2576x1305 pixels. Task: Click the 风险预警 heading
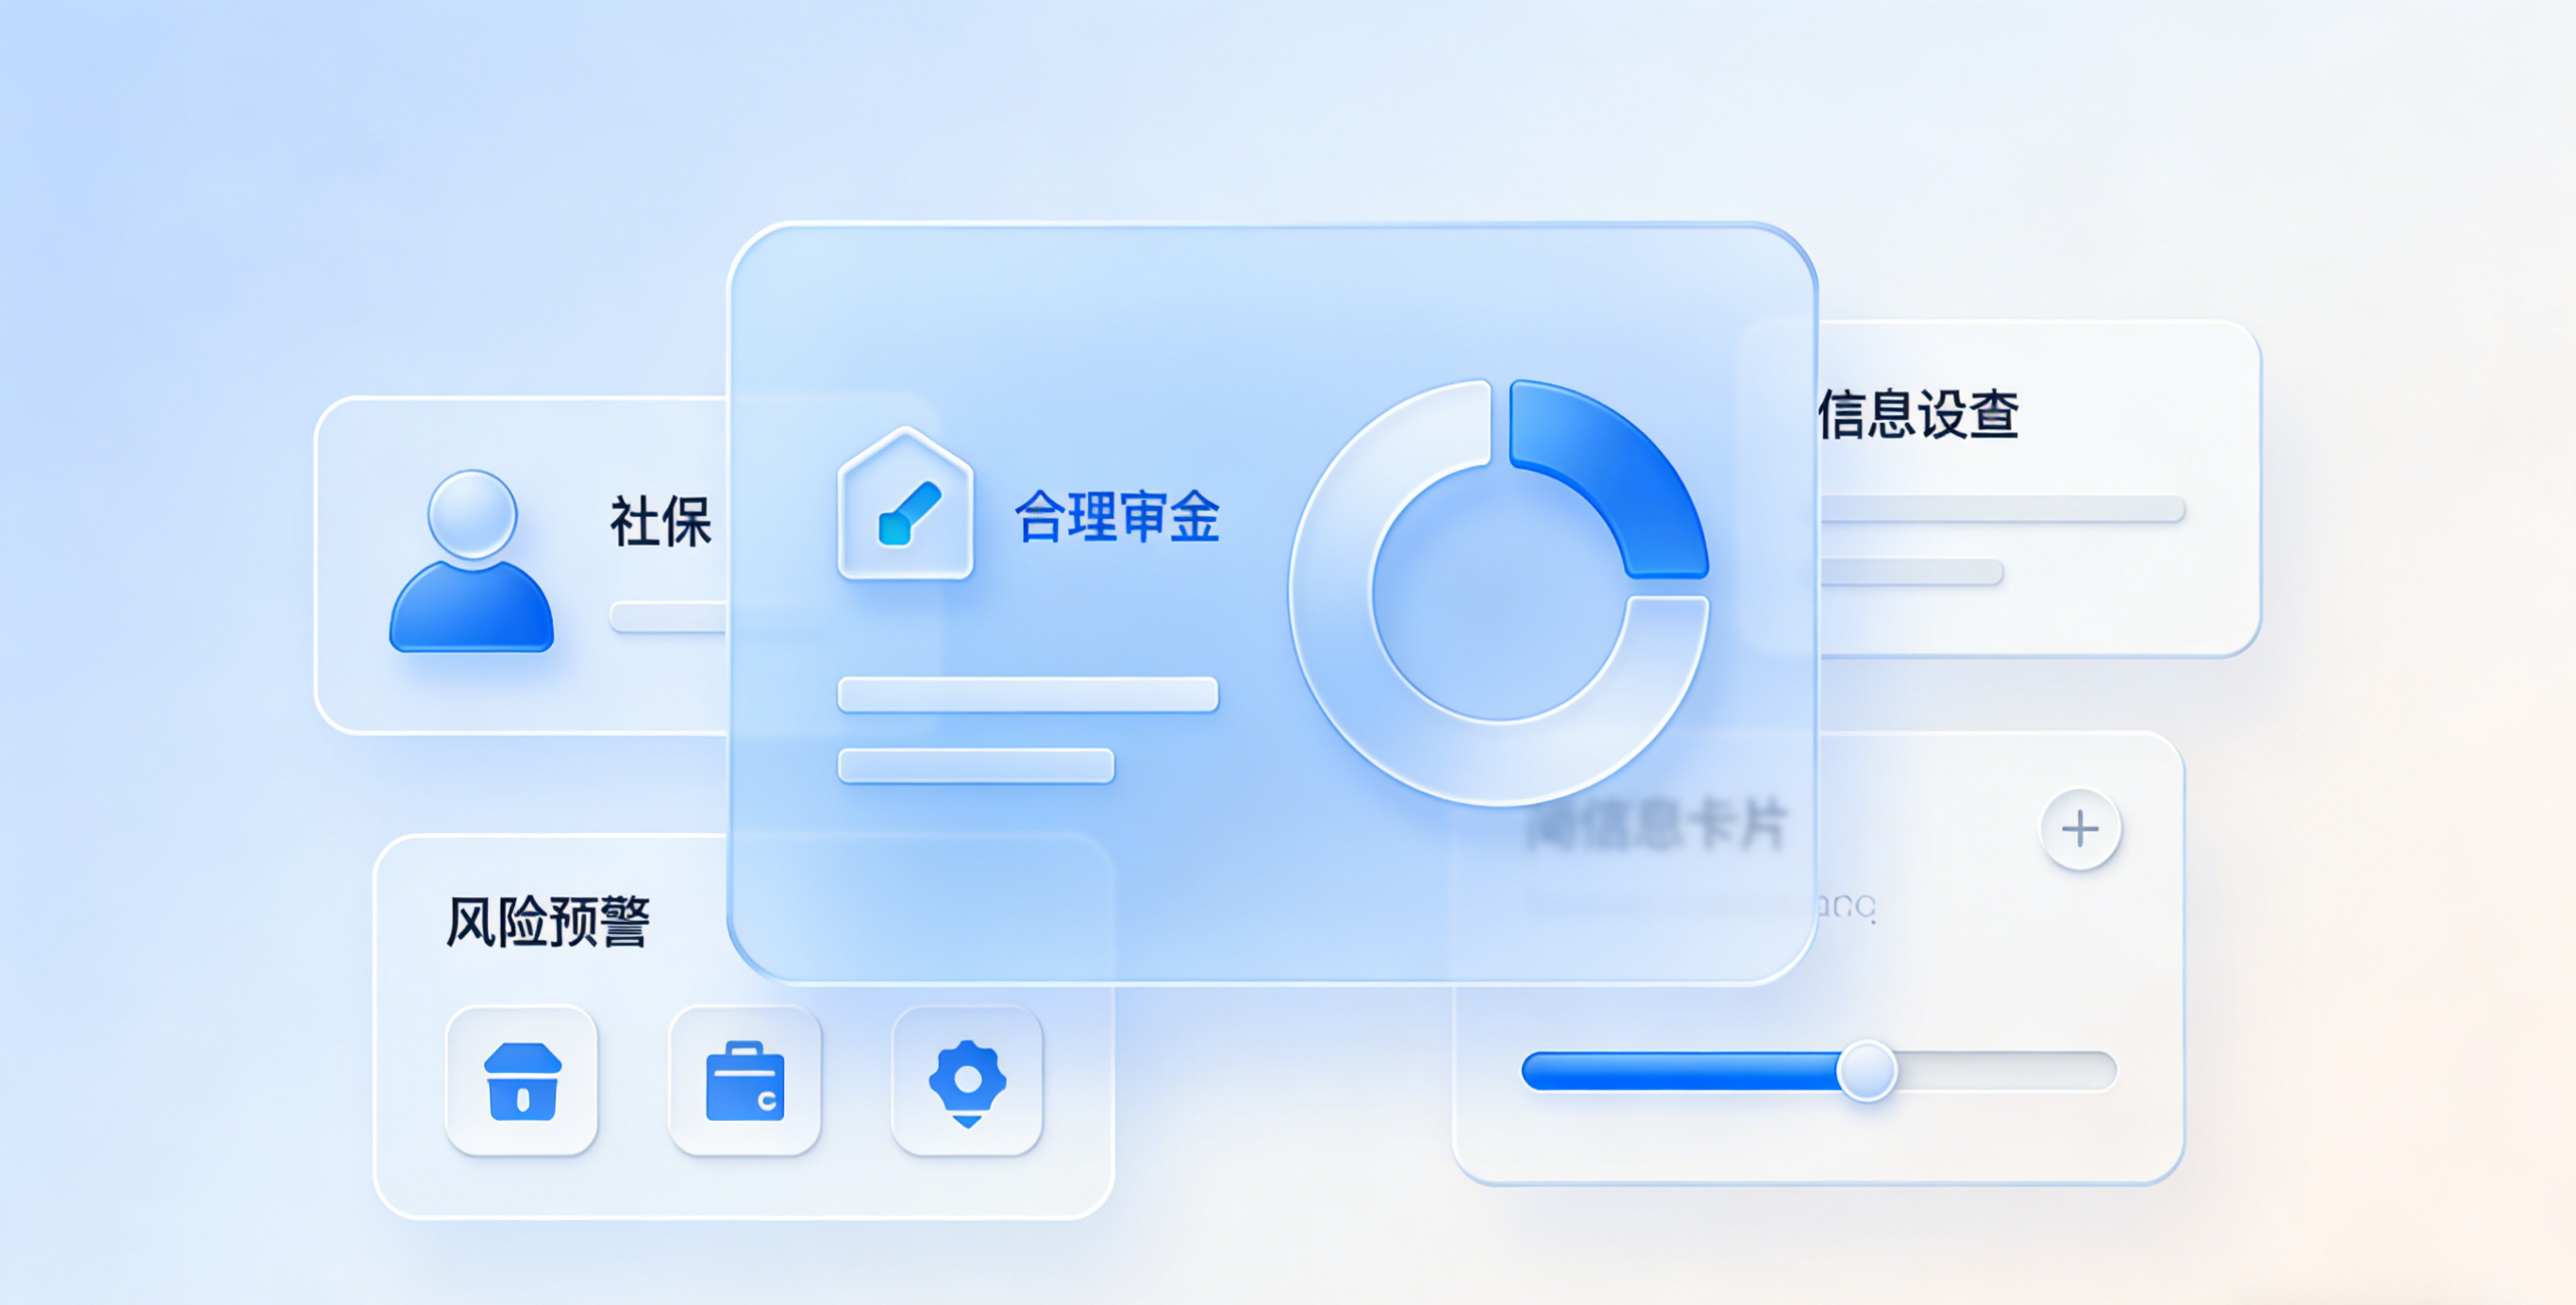pos(548,921)
